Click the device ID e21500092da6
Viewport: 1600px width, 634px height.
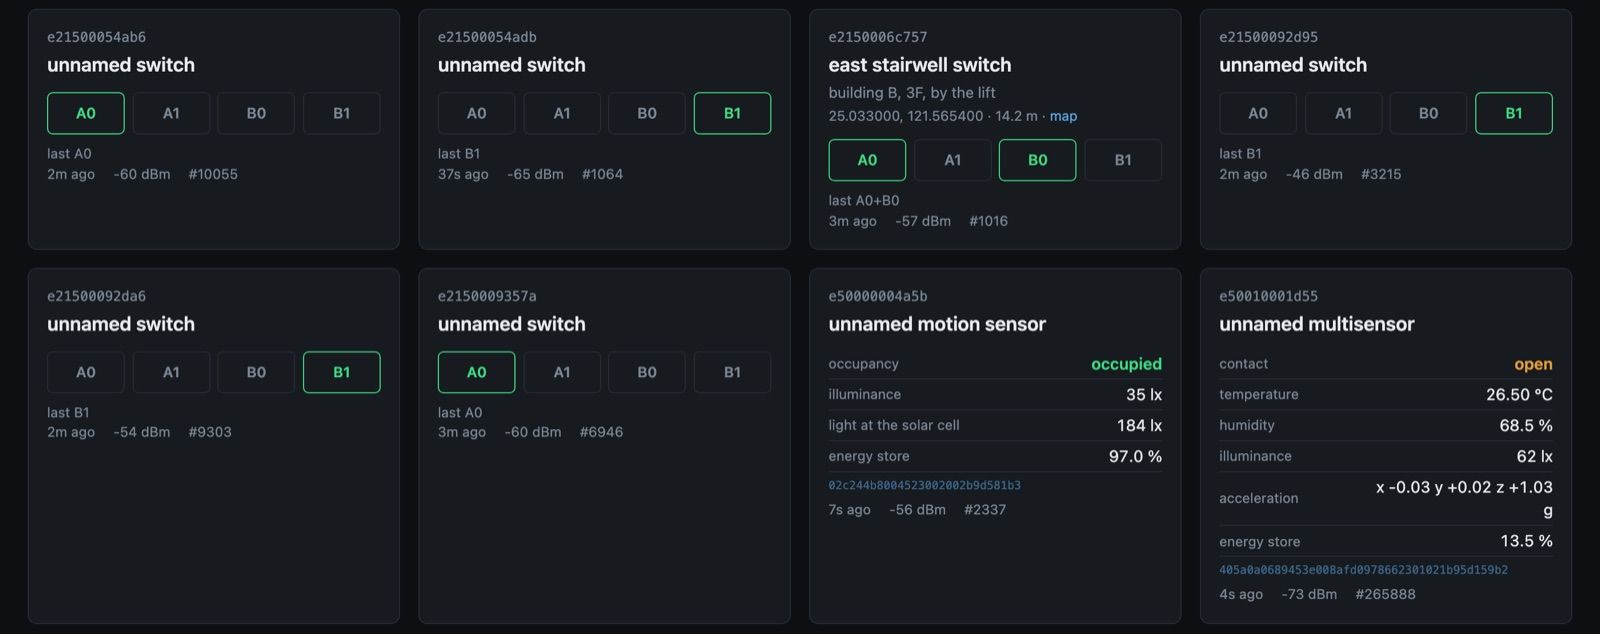pyautogui.click(x=96, y=296)
